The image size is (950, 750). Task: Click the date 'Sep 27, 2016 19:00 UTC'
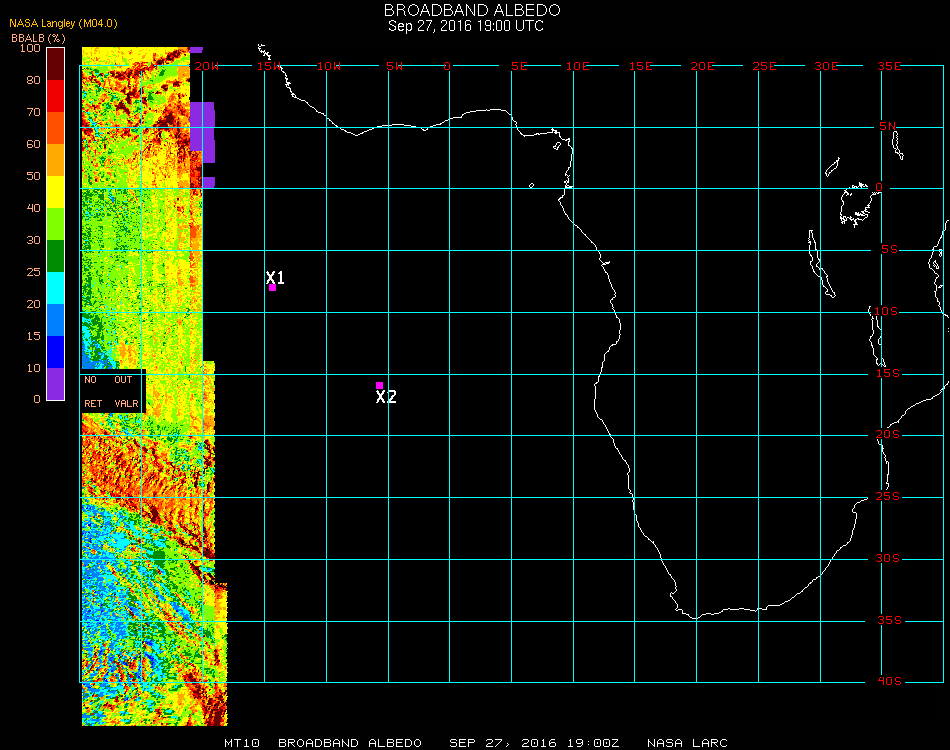pos(466,26)
